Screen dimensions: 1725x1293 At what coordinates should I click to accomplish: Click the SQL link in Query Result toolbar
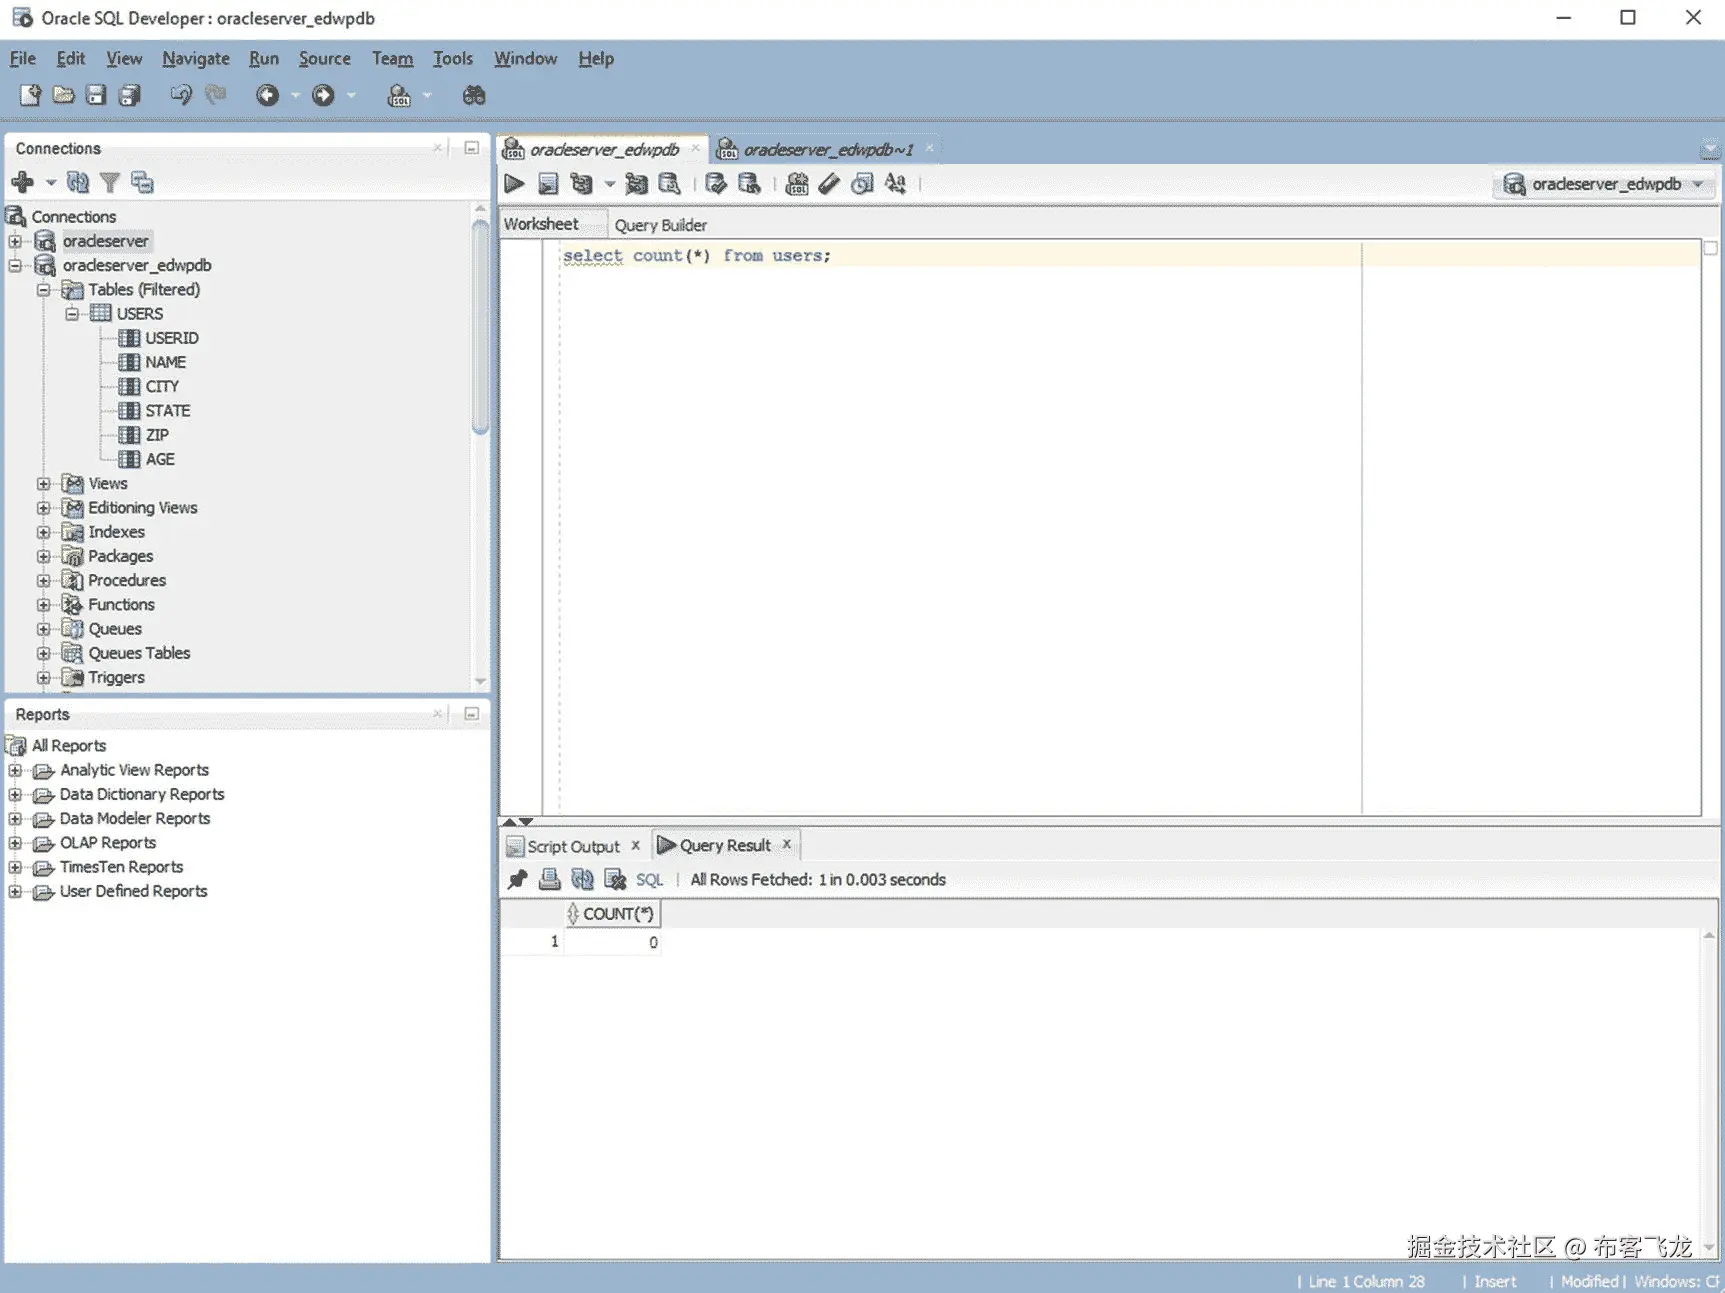click(x=648, y=879)
